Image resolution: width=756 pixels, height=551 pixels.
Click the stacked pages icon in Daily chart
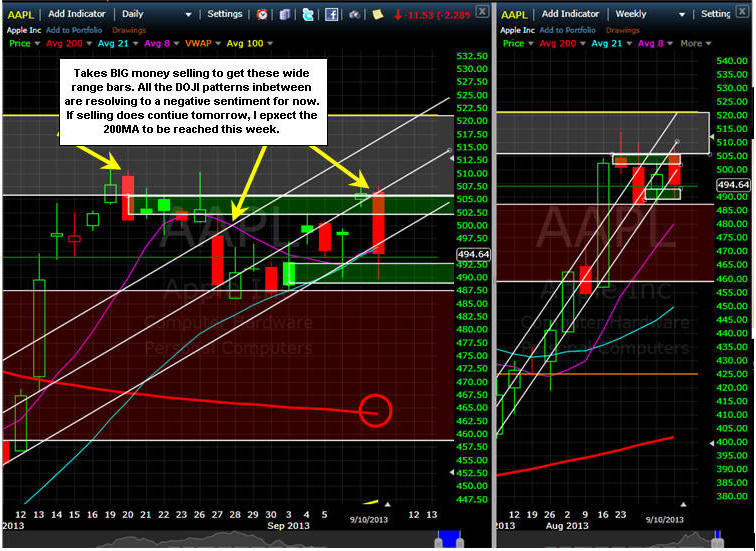point(285,14)
